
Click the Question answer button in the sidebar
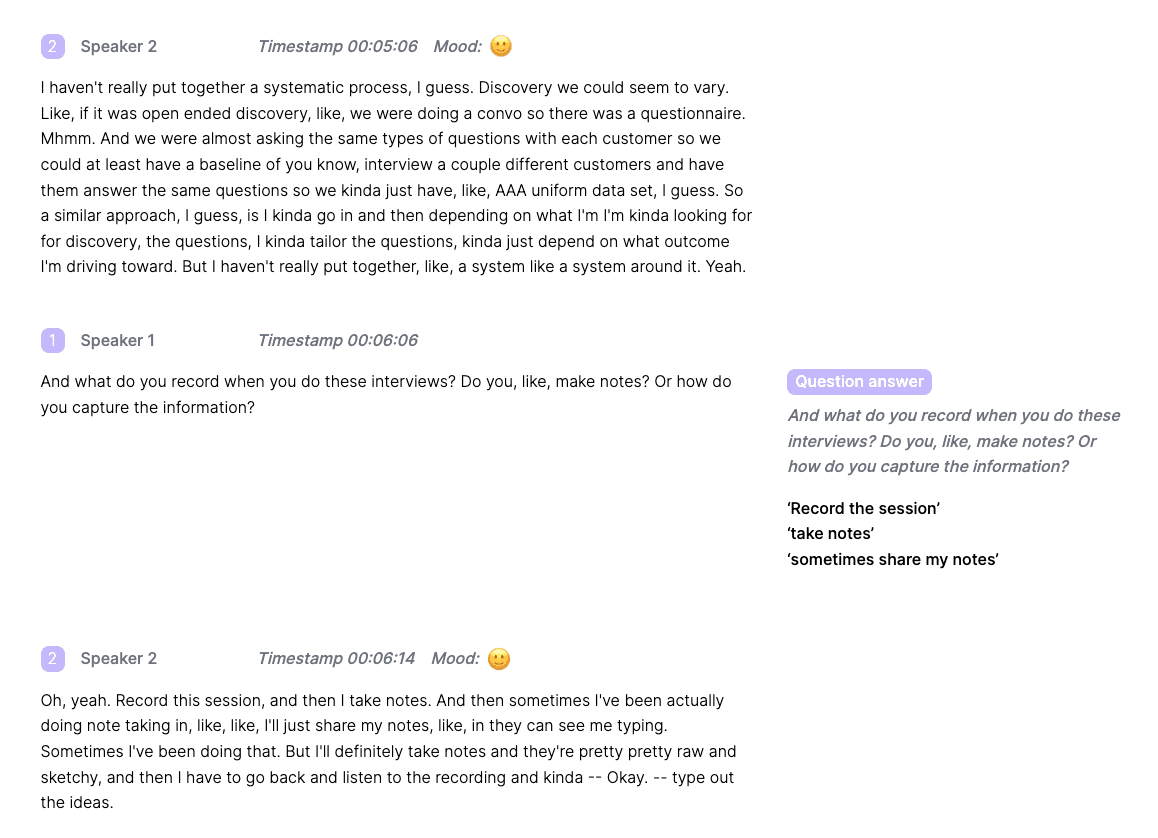tap(859, 381)
